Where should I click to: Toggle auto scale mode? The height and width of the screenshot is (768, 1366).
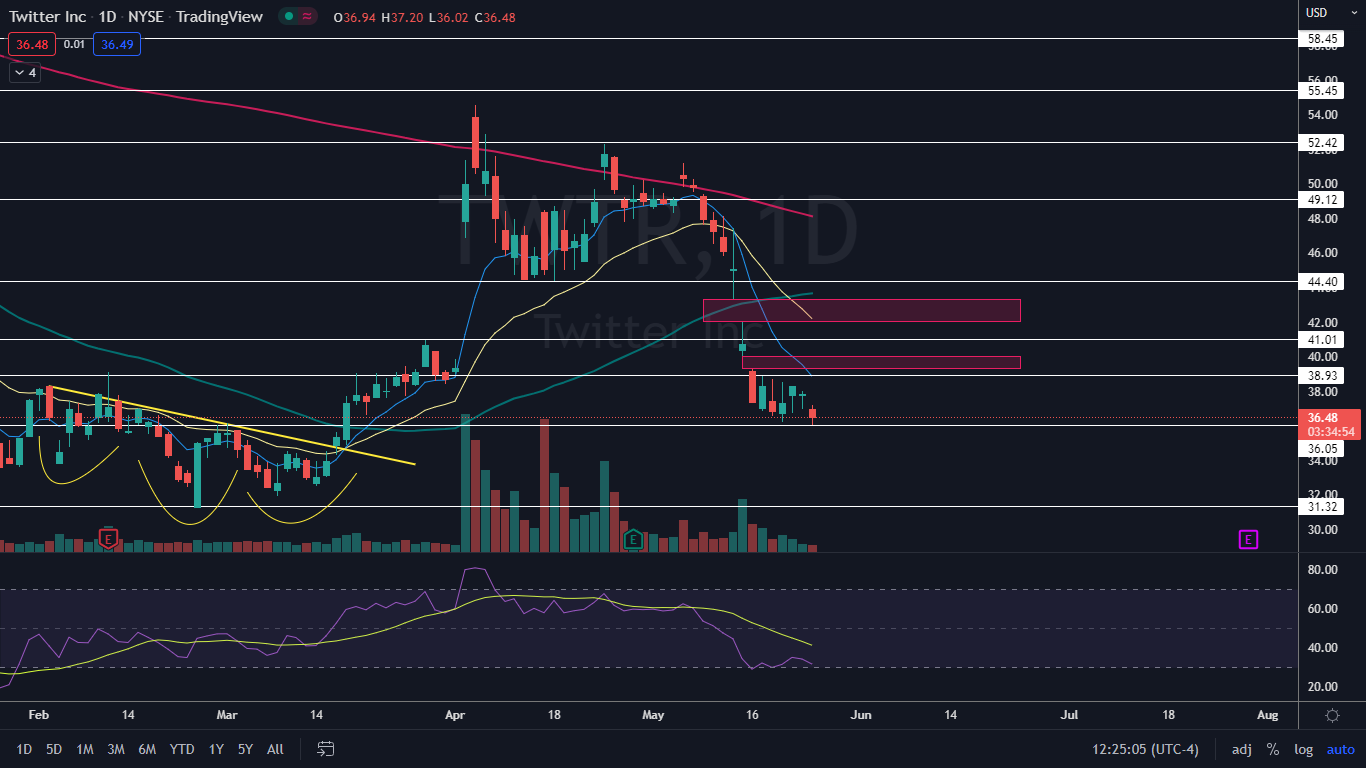coord(1340,749)
